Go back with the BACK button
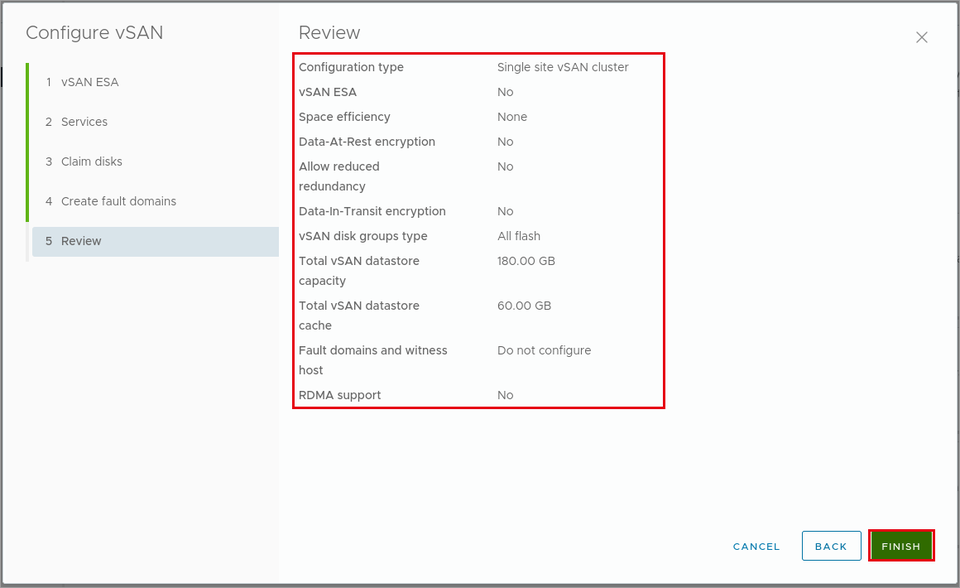The height and width of the screenshot is (588, 960). 831,546
